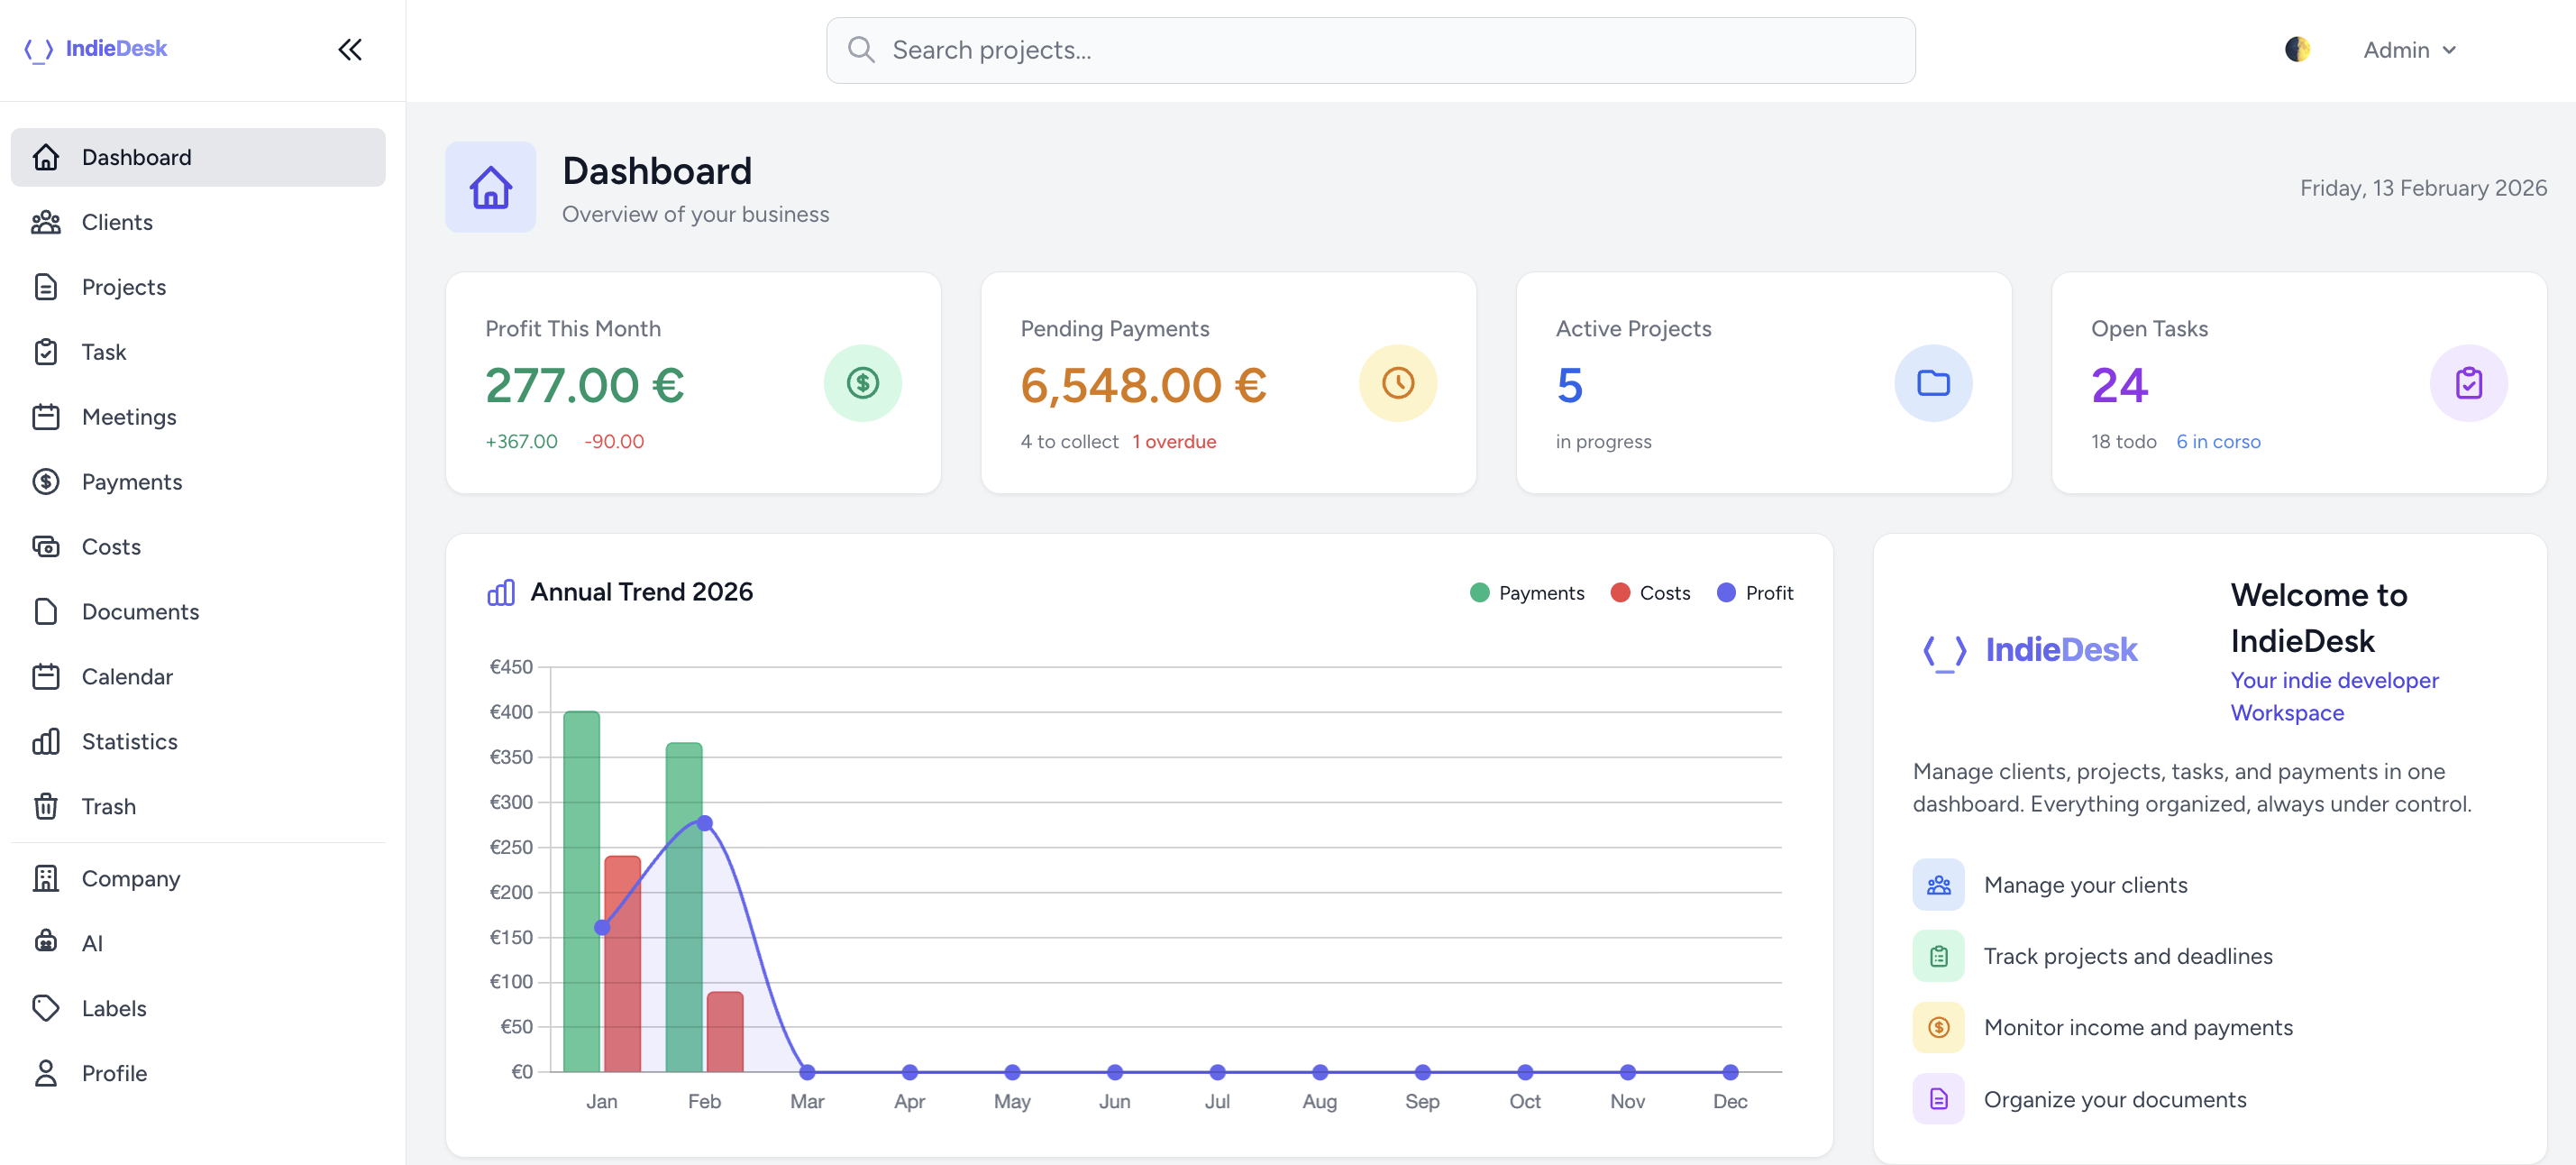
Task: Click the AI robot icon in sidebar
Action: (x=46, y=942)
